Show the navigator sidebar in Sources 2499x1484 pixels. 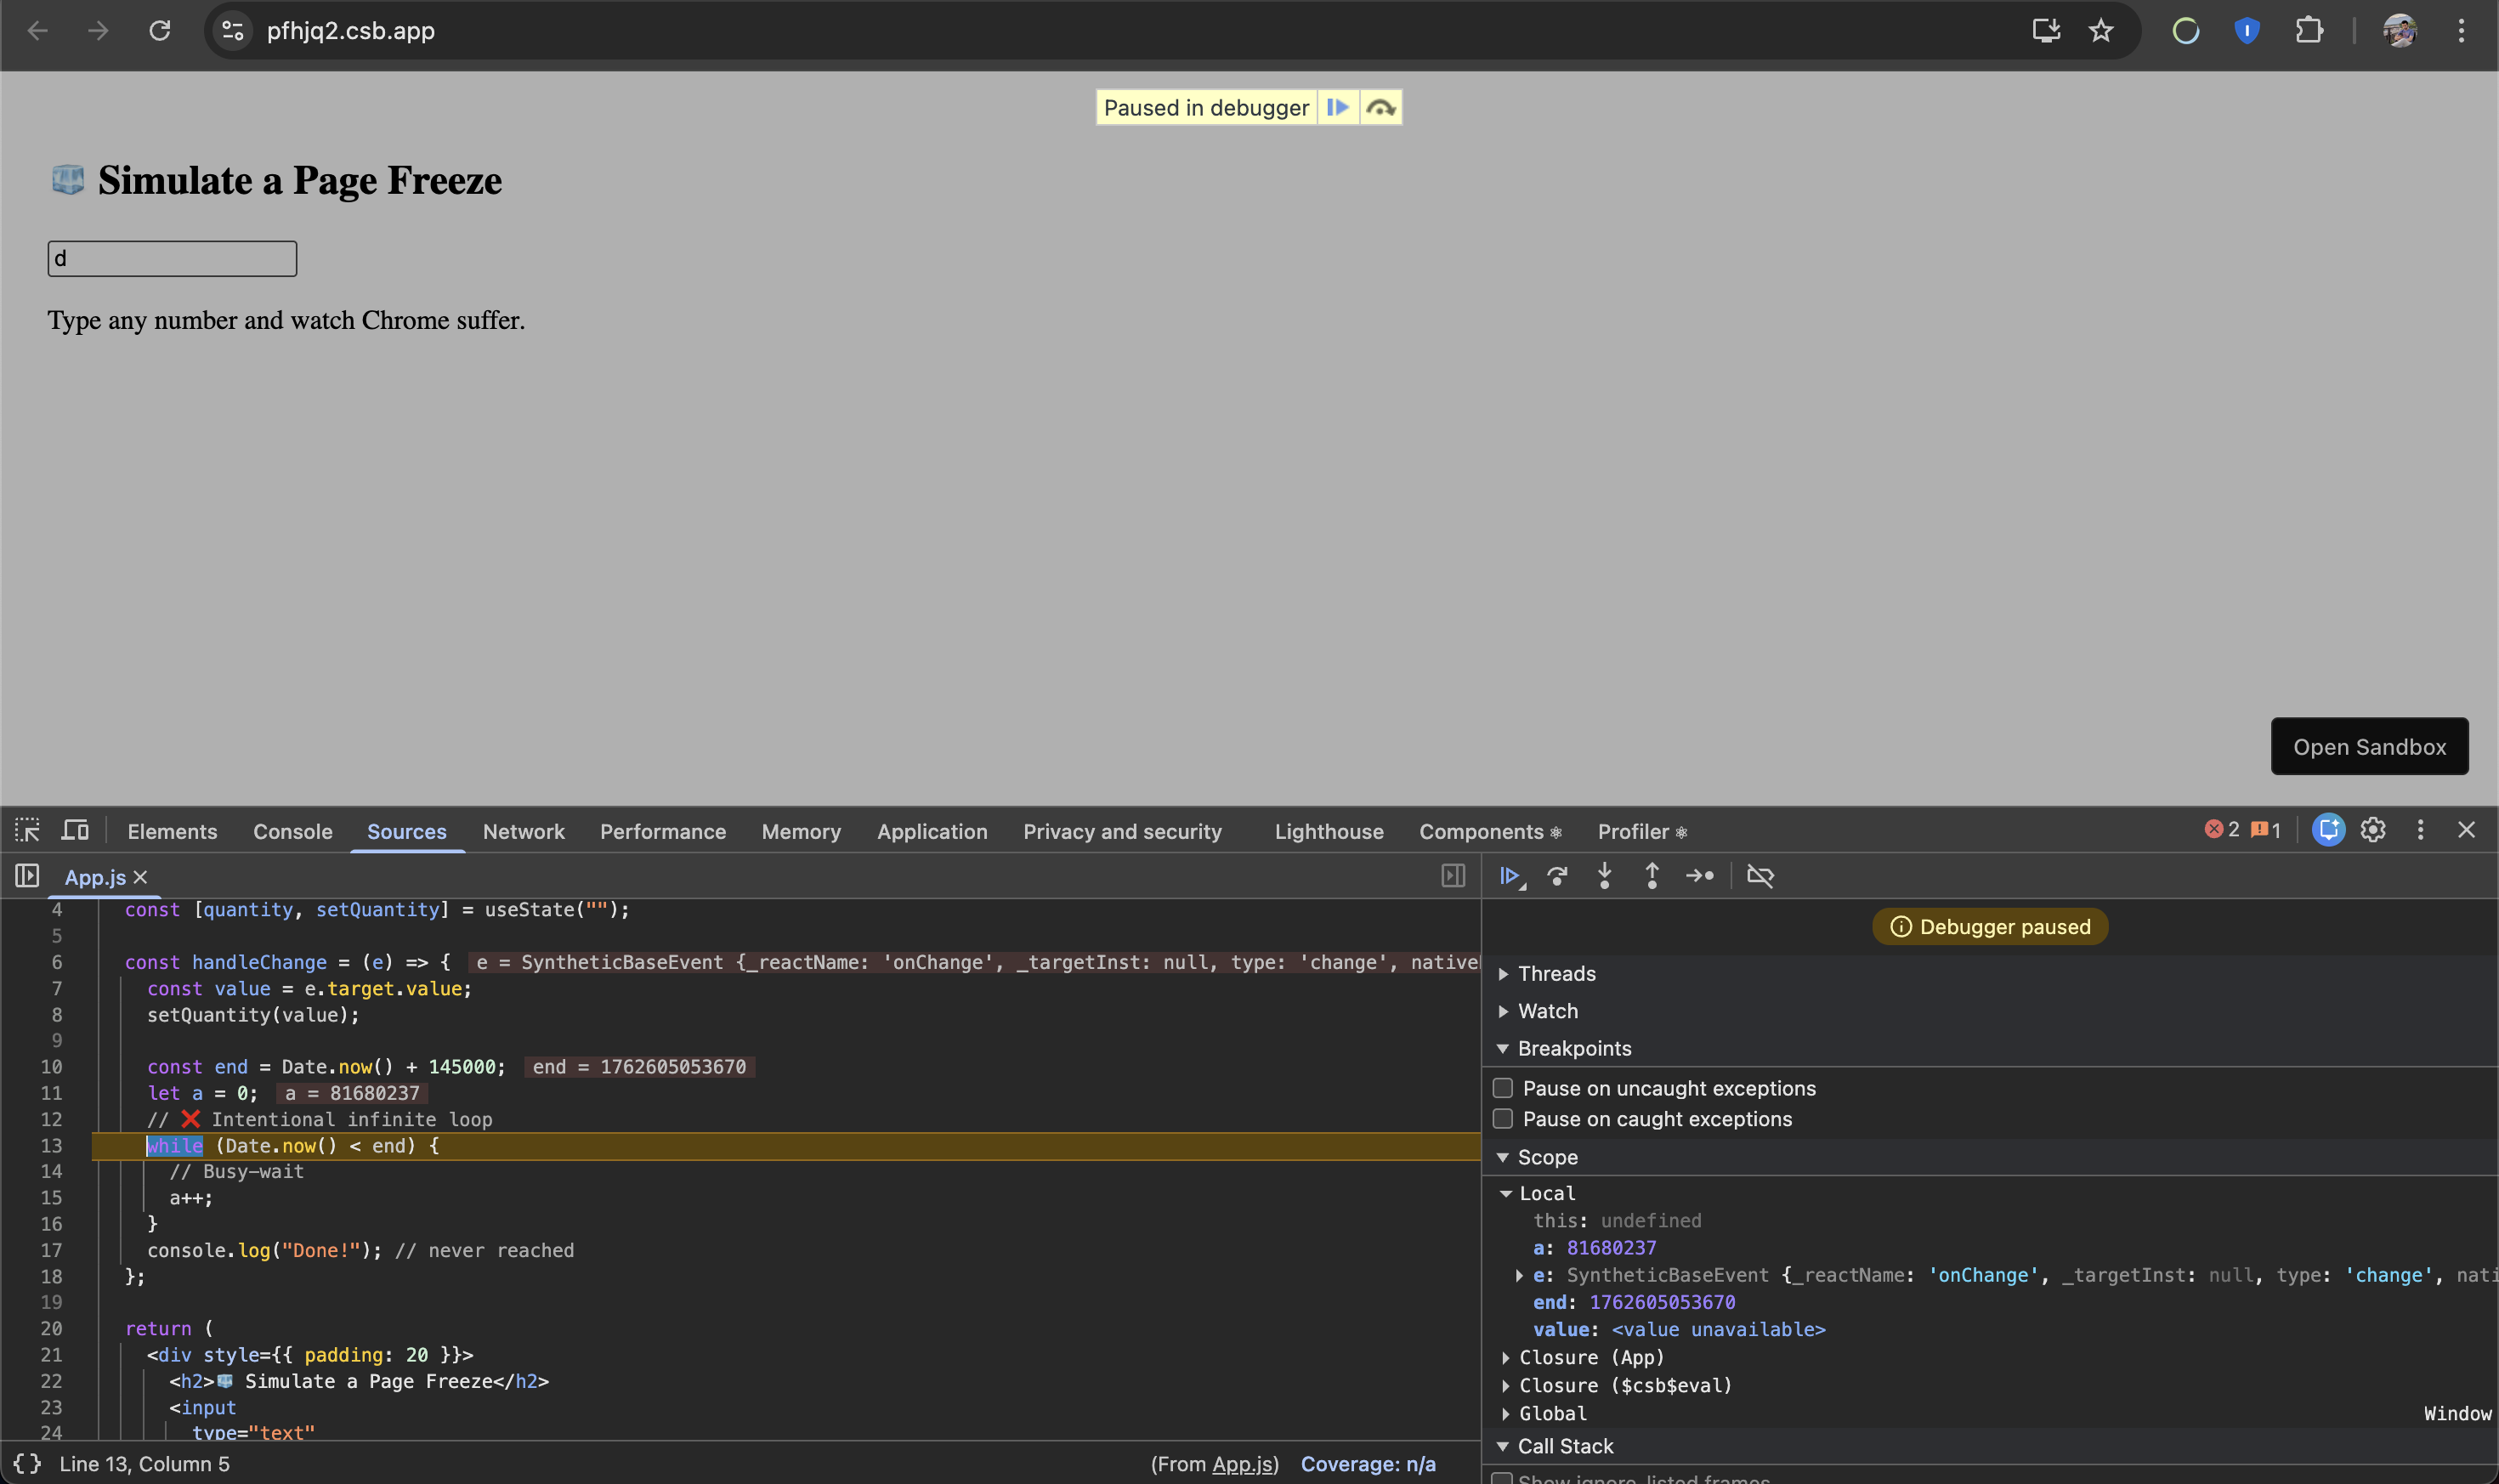click(26, 876)
